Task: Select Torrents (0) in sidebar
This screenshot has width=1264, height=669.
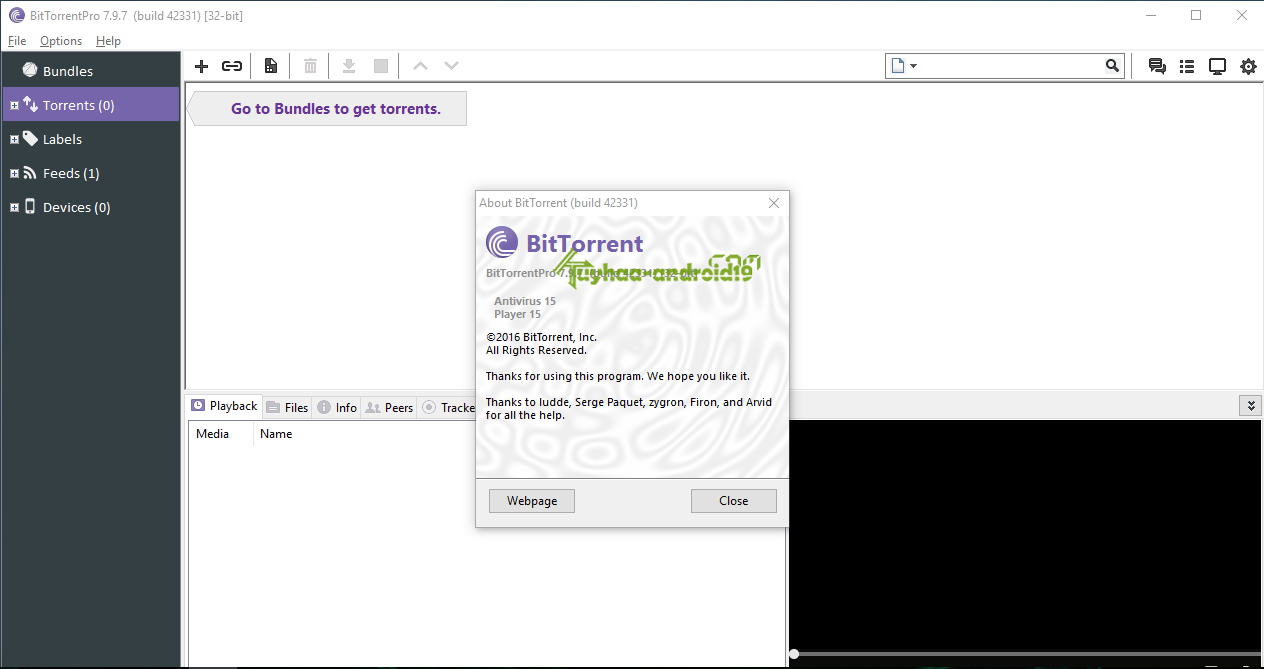Action: tap(91, 105)
